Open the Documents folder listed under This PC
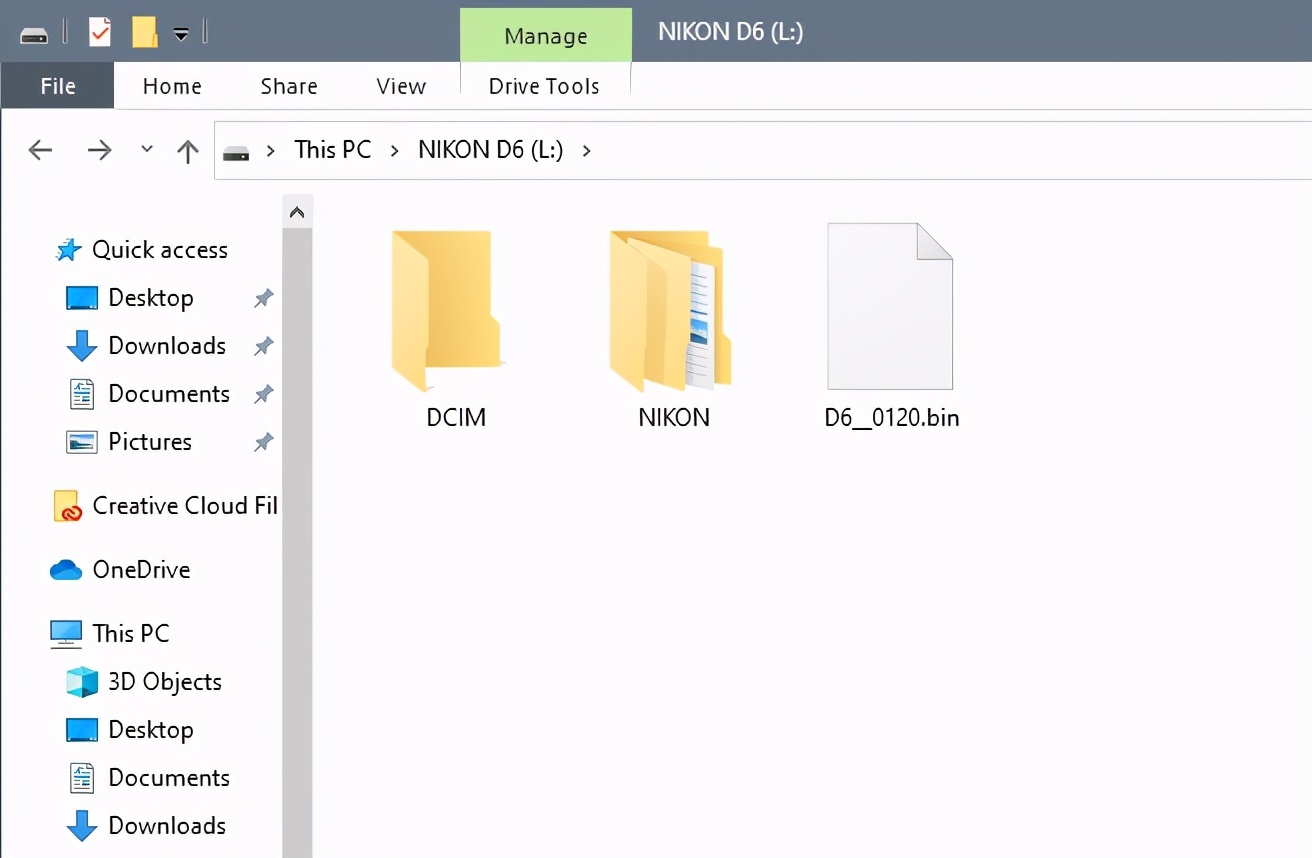This screenshot has width=1312, height=858. 148,778
